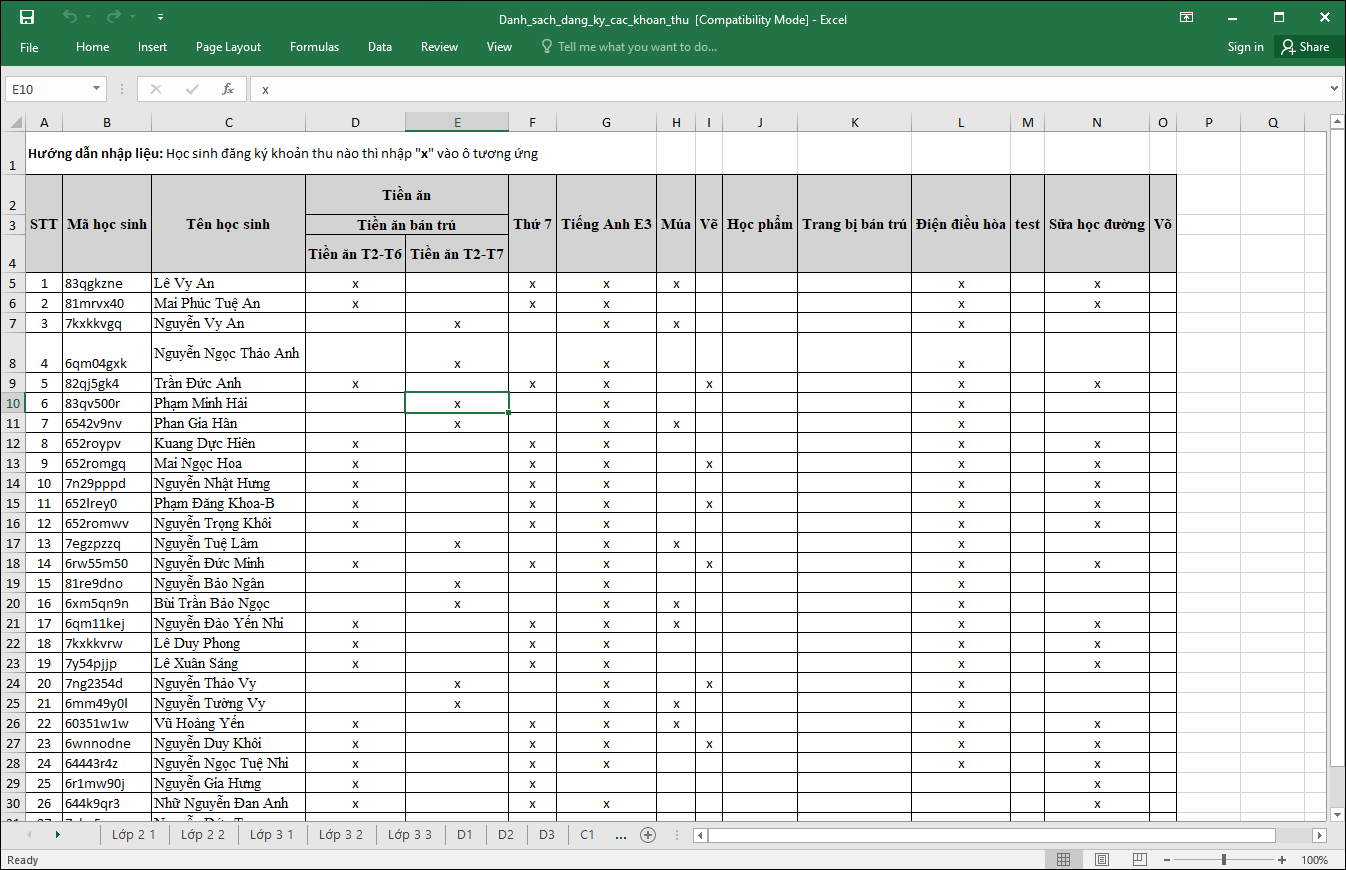Go to the previous sheet tabs arrow
1346x870 pixels.
[28, 834]
